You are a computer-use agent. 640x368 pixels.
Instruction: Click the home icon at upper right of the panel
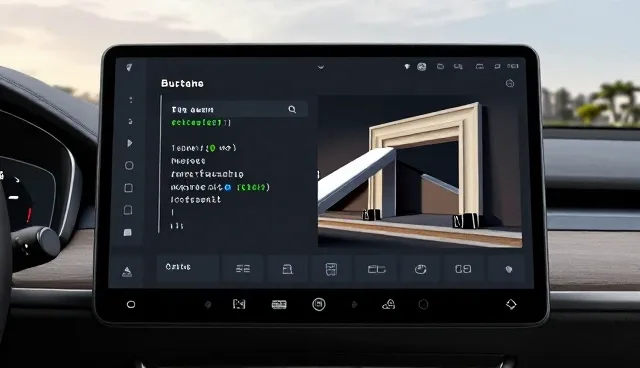510,84
